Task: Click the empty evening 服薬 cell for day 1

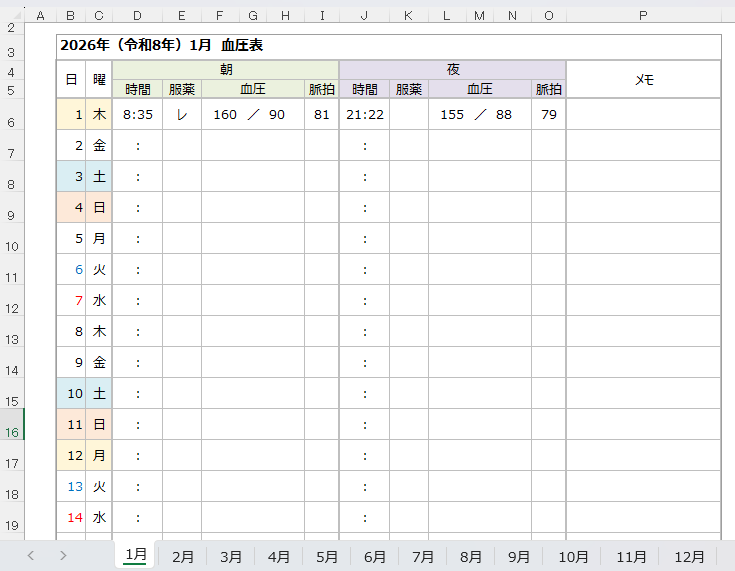Action: pyautogui.click(x=409, y=115)
